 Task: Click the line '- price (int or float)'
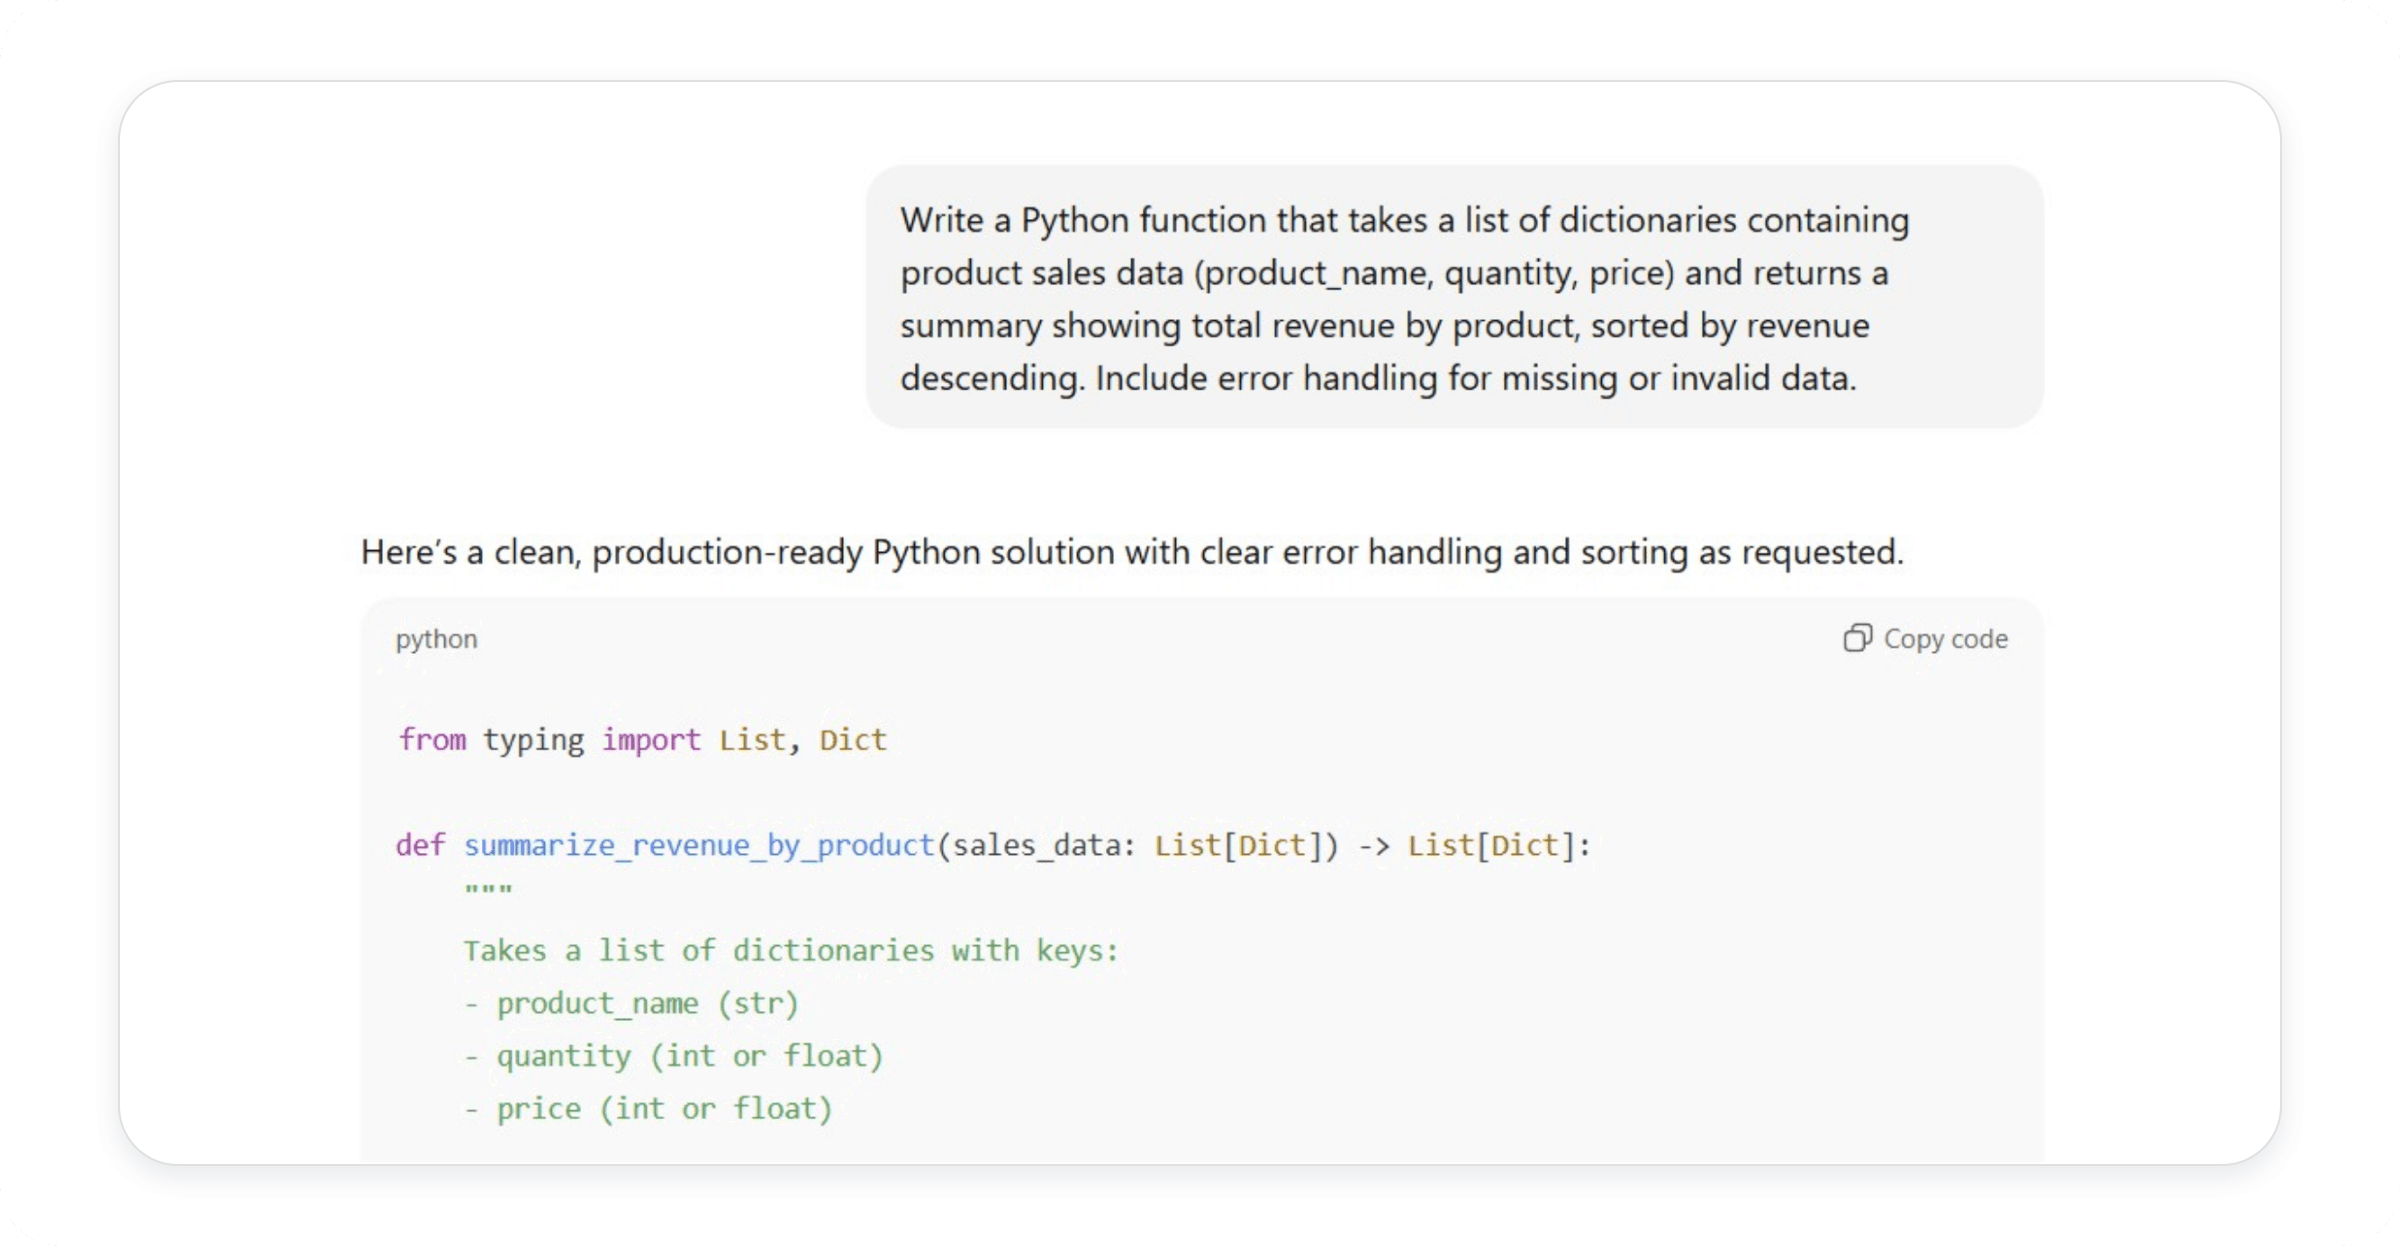(646, 1108)
